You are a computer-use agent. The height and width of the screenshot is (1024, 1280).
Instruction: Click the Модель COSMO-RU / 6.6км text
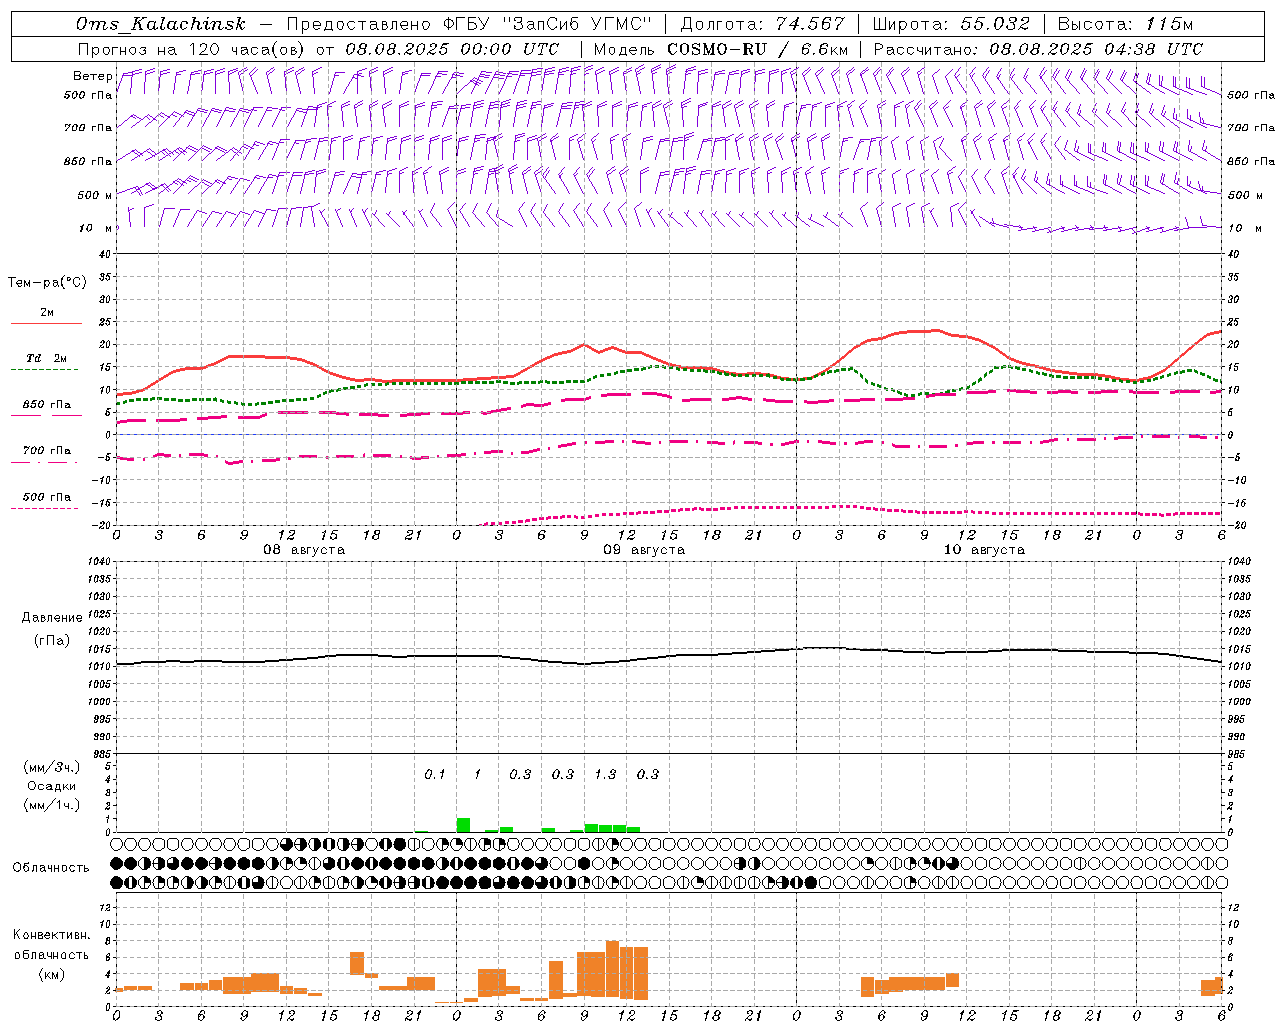click(x=720, y=49)
